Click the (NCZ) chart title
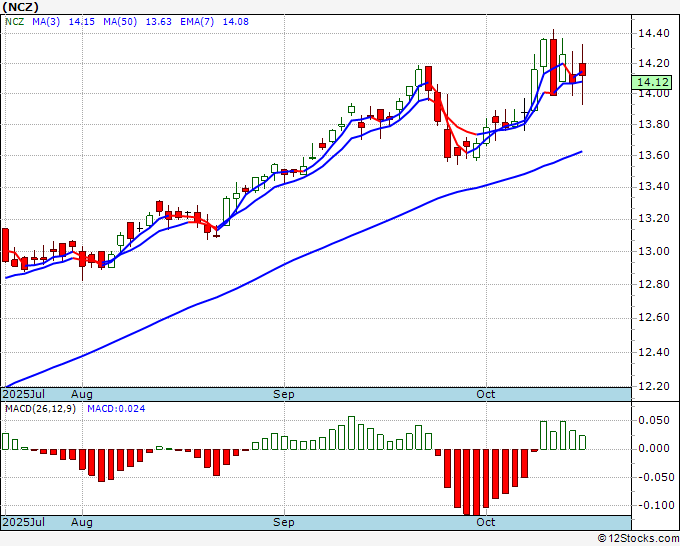This screenshot has height=546, width=680. coord(21,7)
